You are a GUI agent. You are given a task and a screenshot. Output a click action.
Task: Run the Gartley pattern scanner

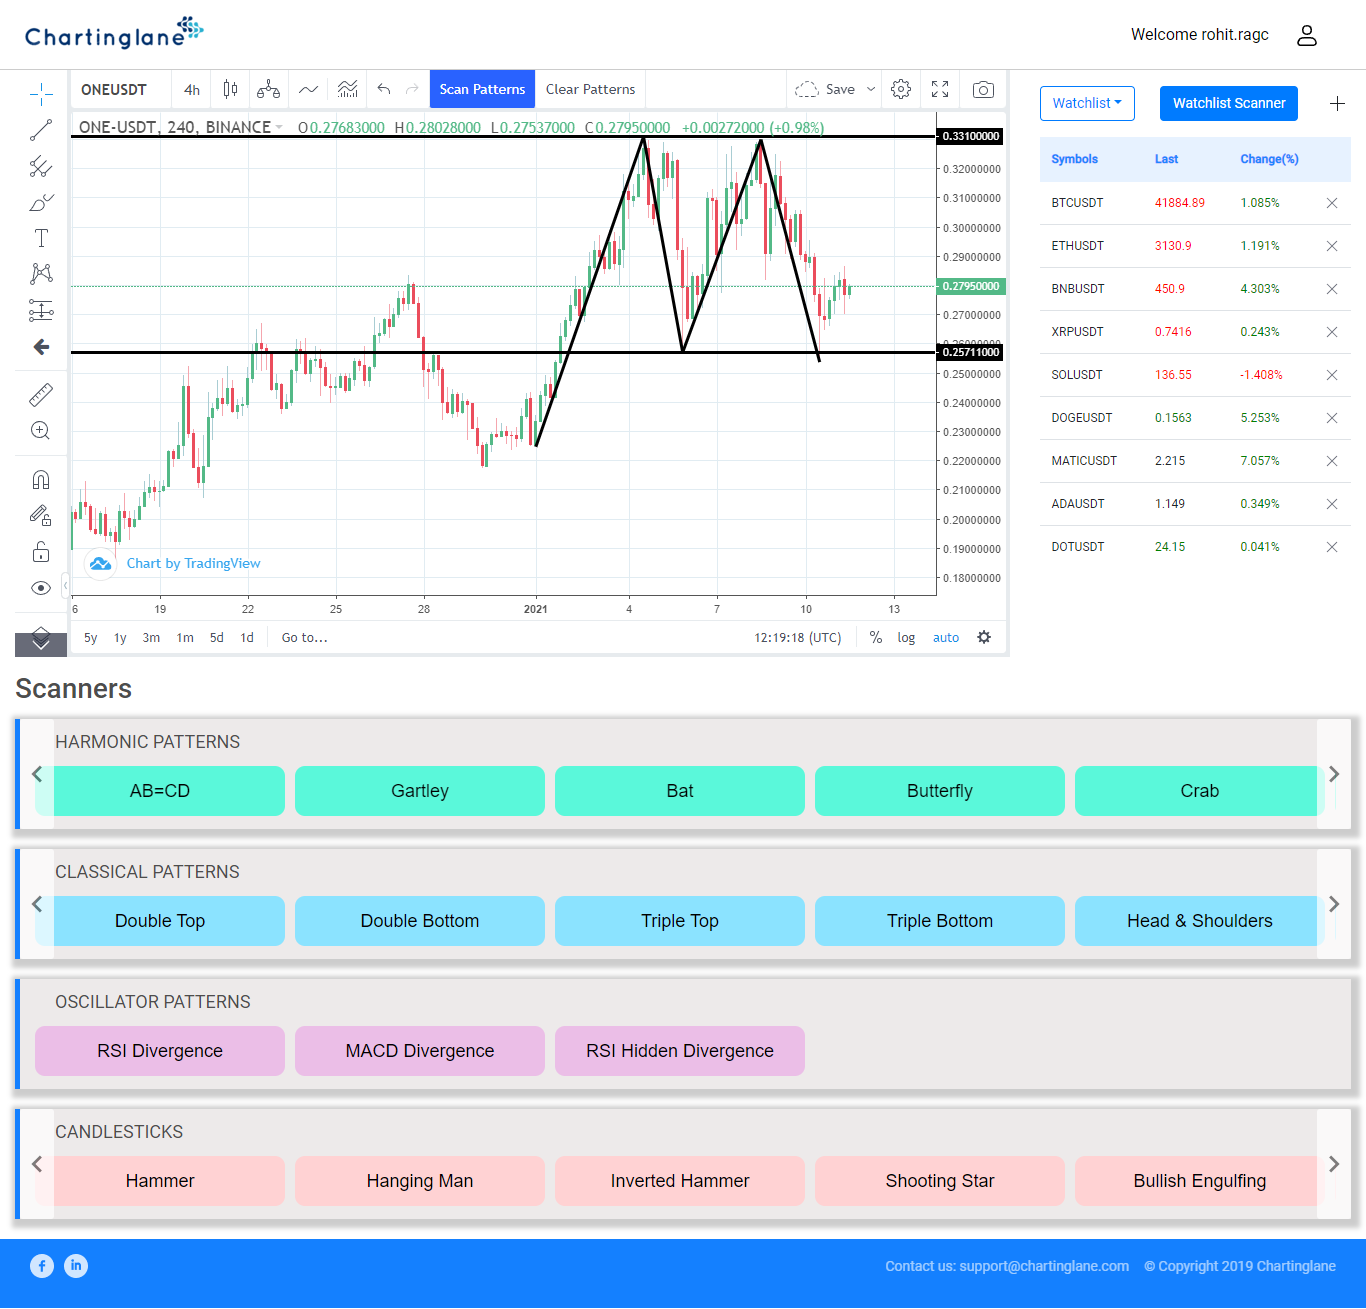(420, 791)
